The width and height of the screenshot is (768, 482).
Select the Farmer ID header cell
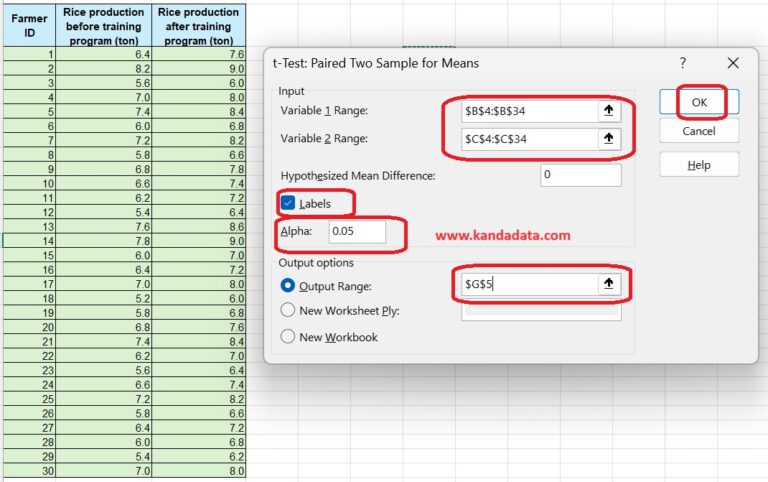27,25
